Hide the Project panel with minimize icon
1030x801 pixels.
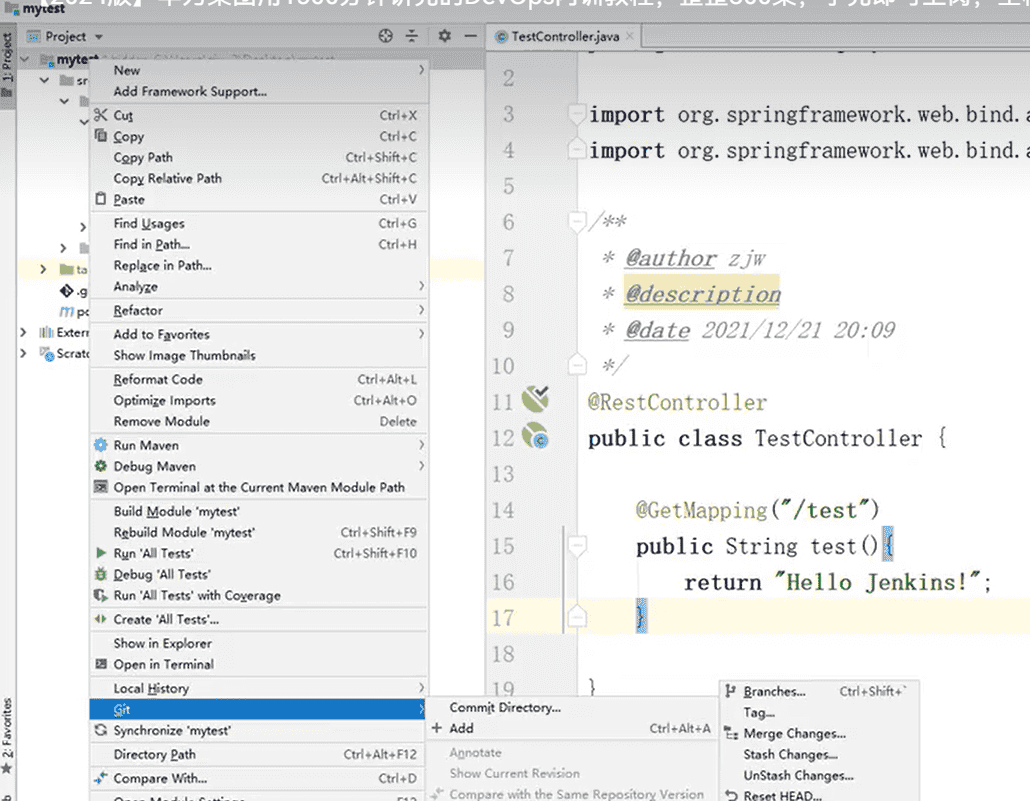pyautogui.click(x=468, y=37)
